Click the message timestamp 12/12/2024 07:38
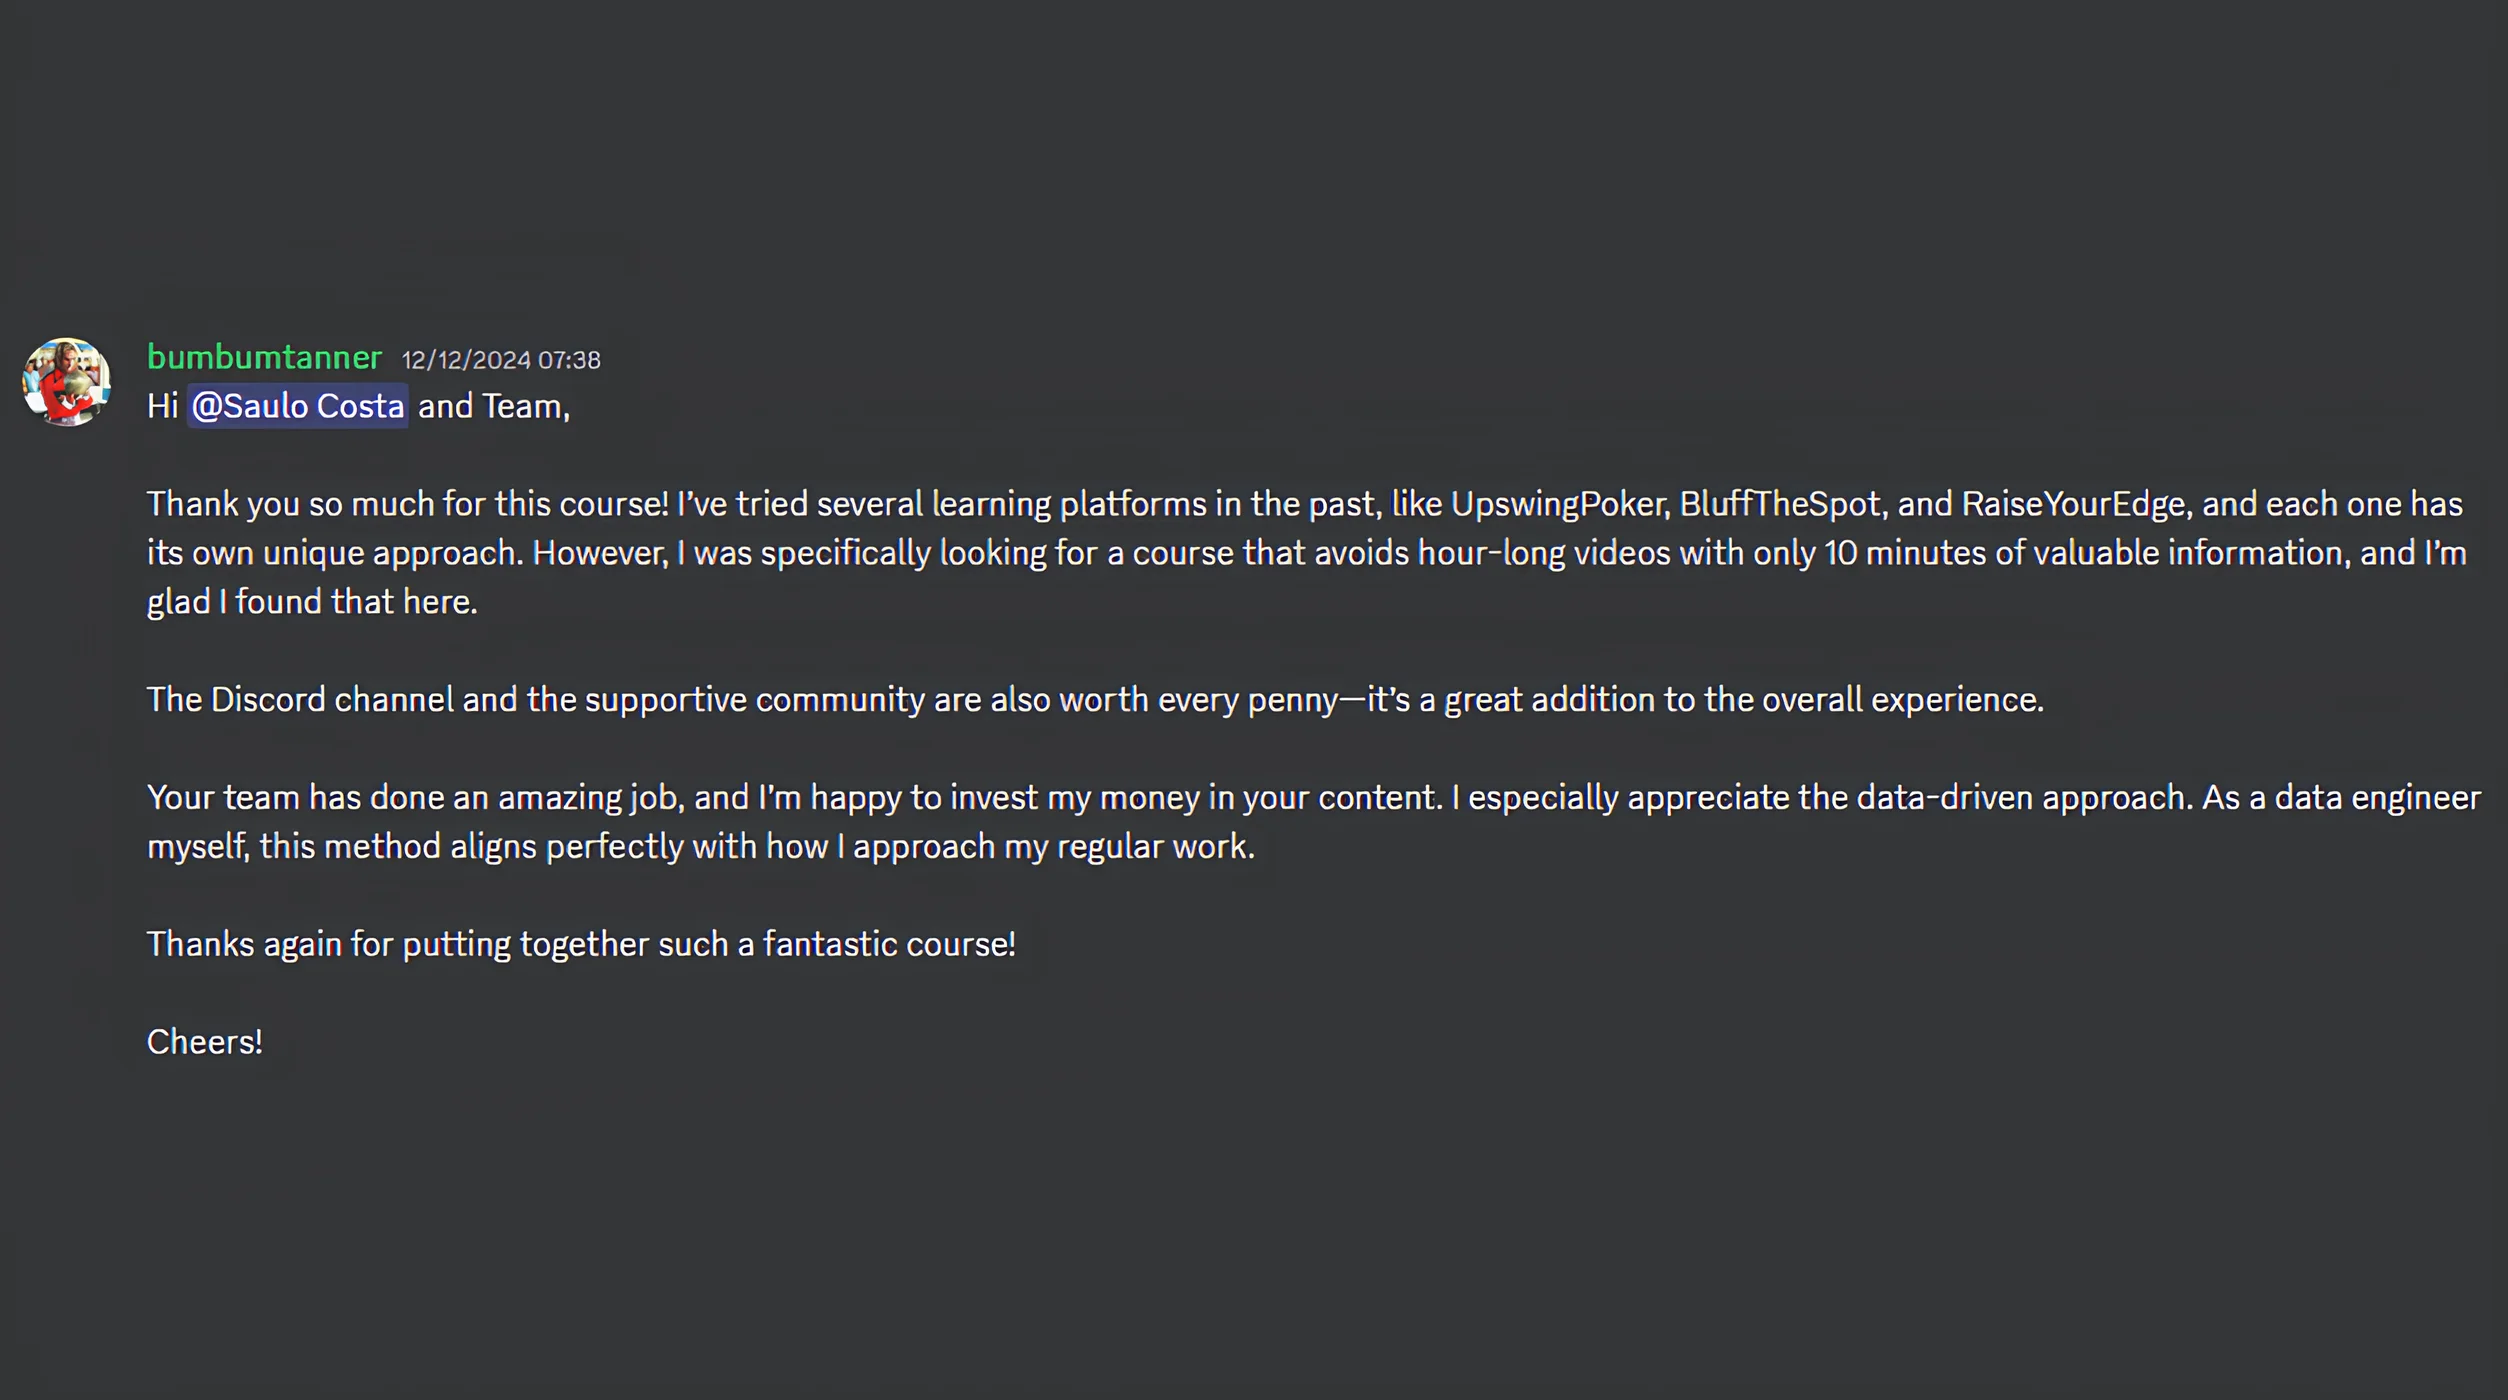2508x1400 pixels. (500, 359)
